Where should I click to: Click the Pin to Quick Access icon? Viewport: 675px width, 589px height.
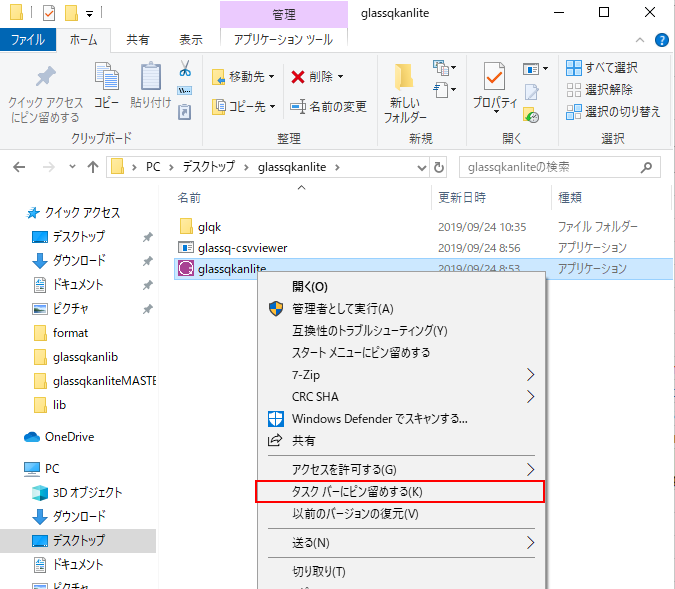pos(46,77)
